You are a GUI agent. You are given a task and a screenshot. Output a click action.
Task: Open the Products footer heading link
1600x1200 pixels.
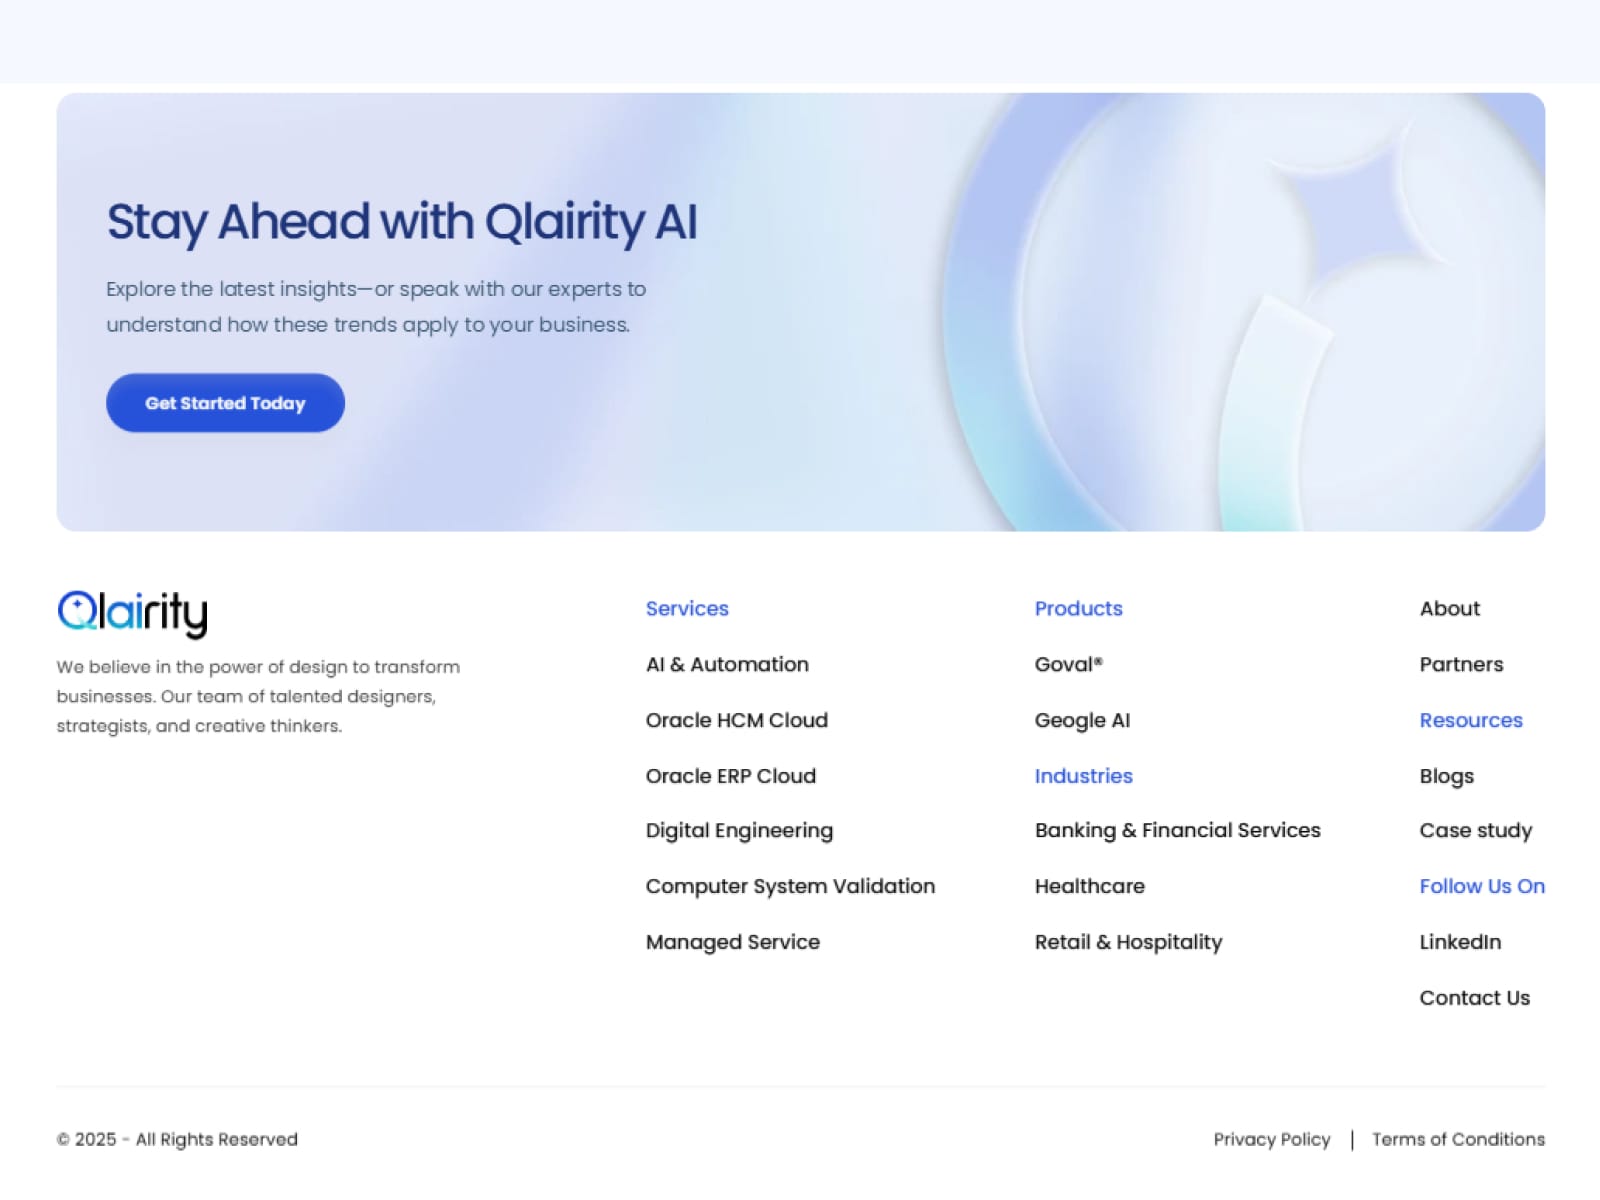click(1079, 608)
